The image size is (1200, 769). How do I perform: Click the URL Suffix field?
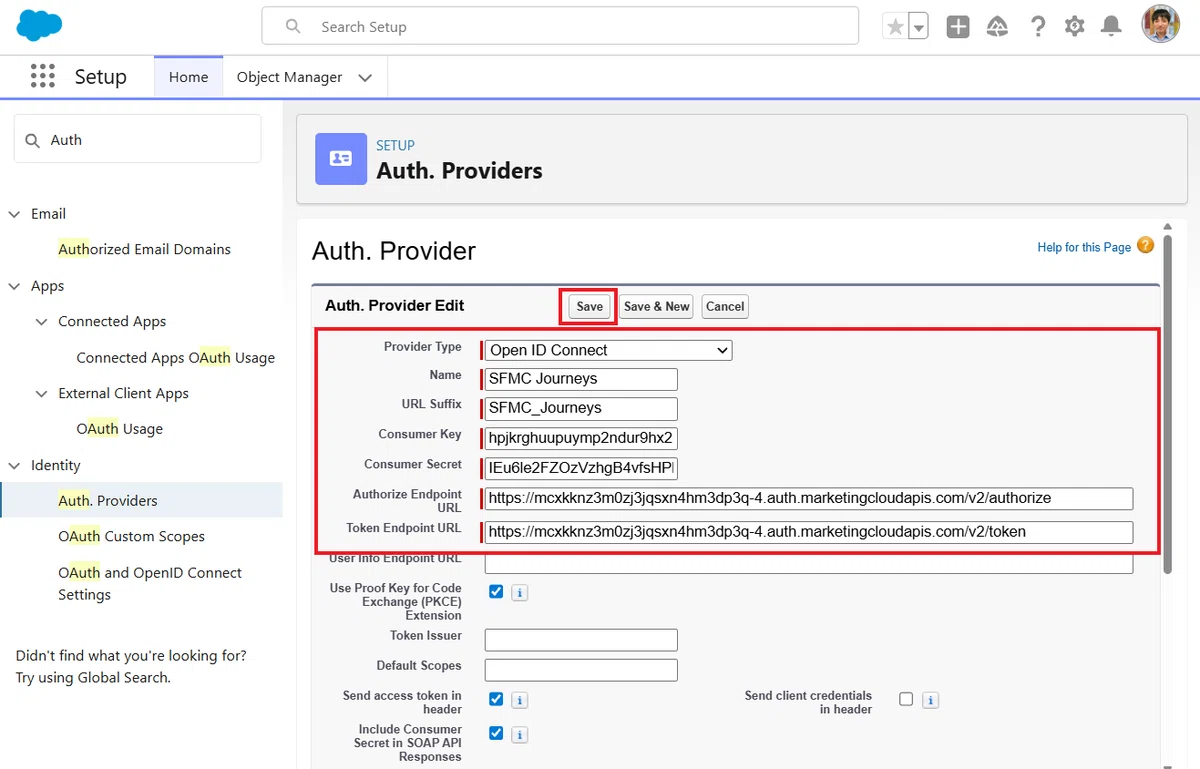(x=581, y=408)
